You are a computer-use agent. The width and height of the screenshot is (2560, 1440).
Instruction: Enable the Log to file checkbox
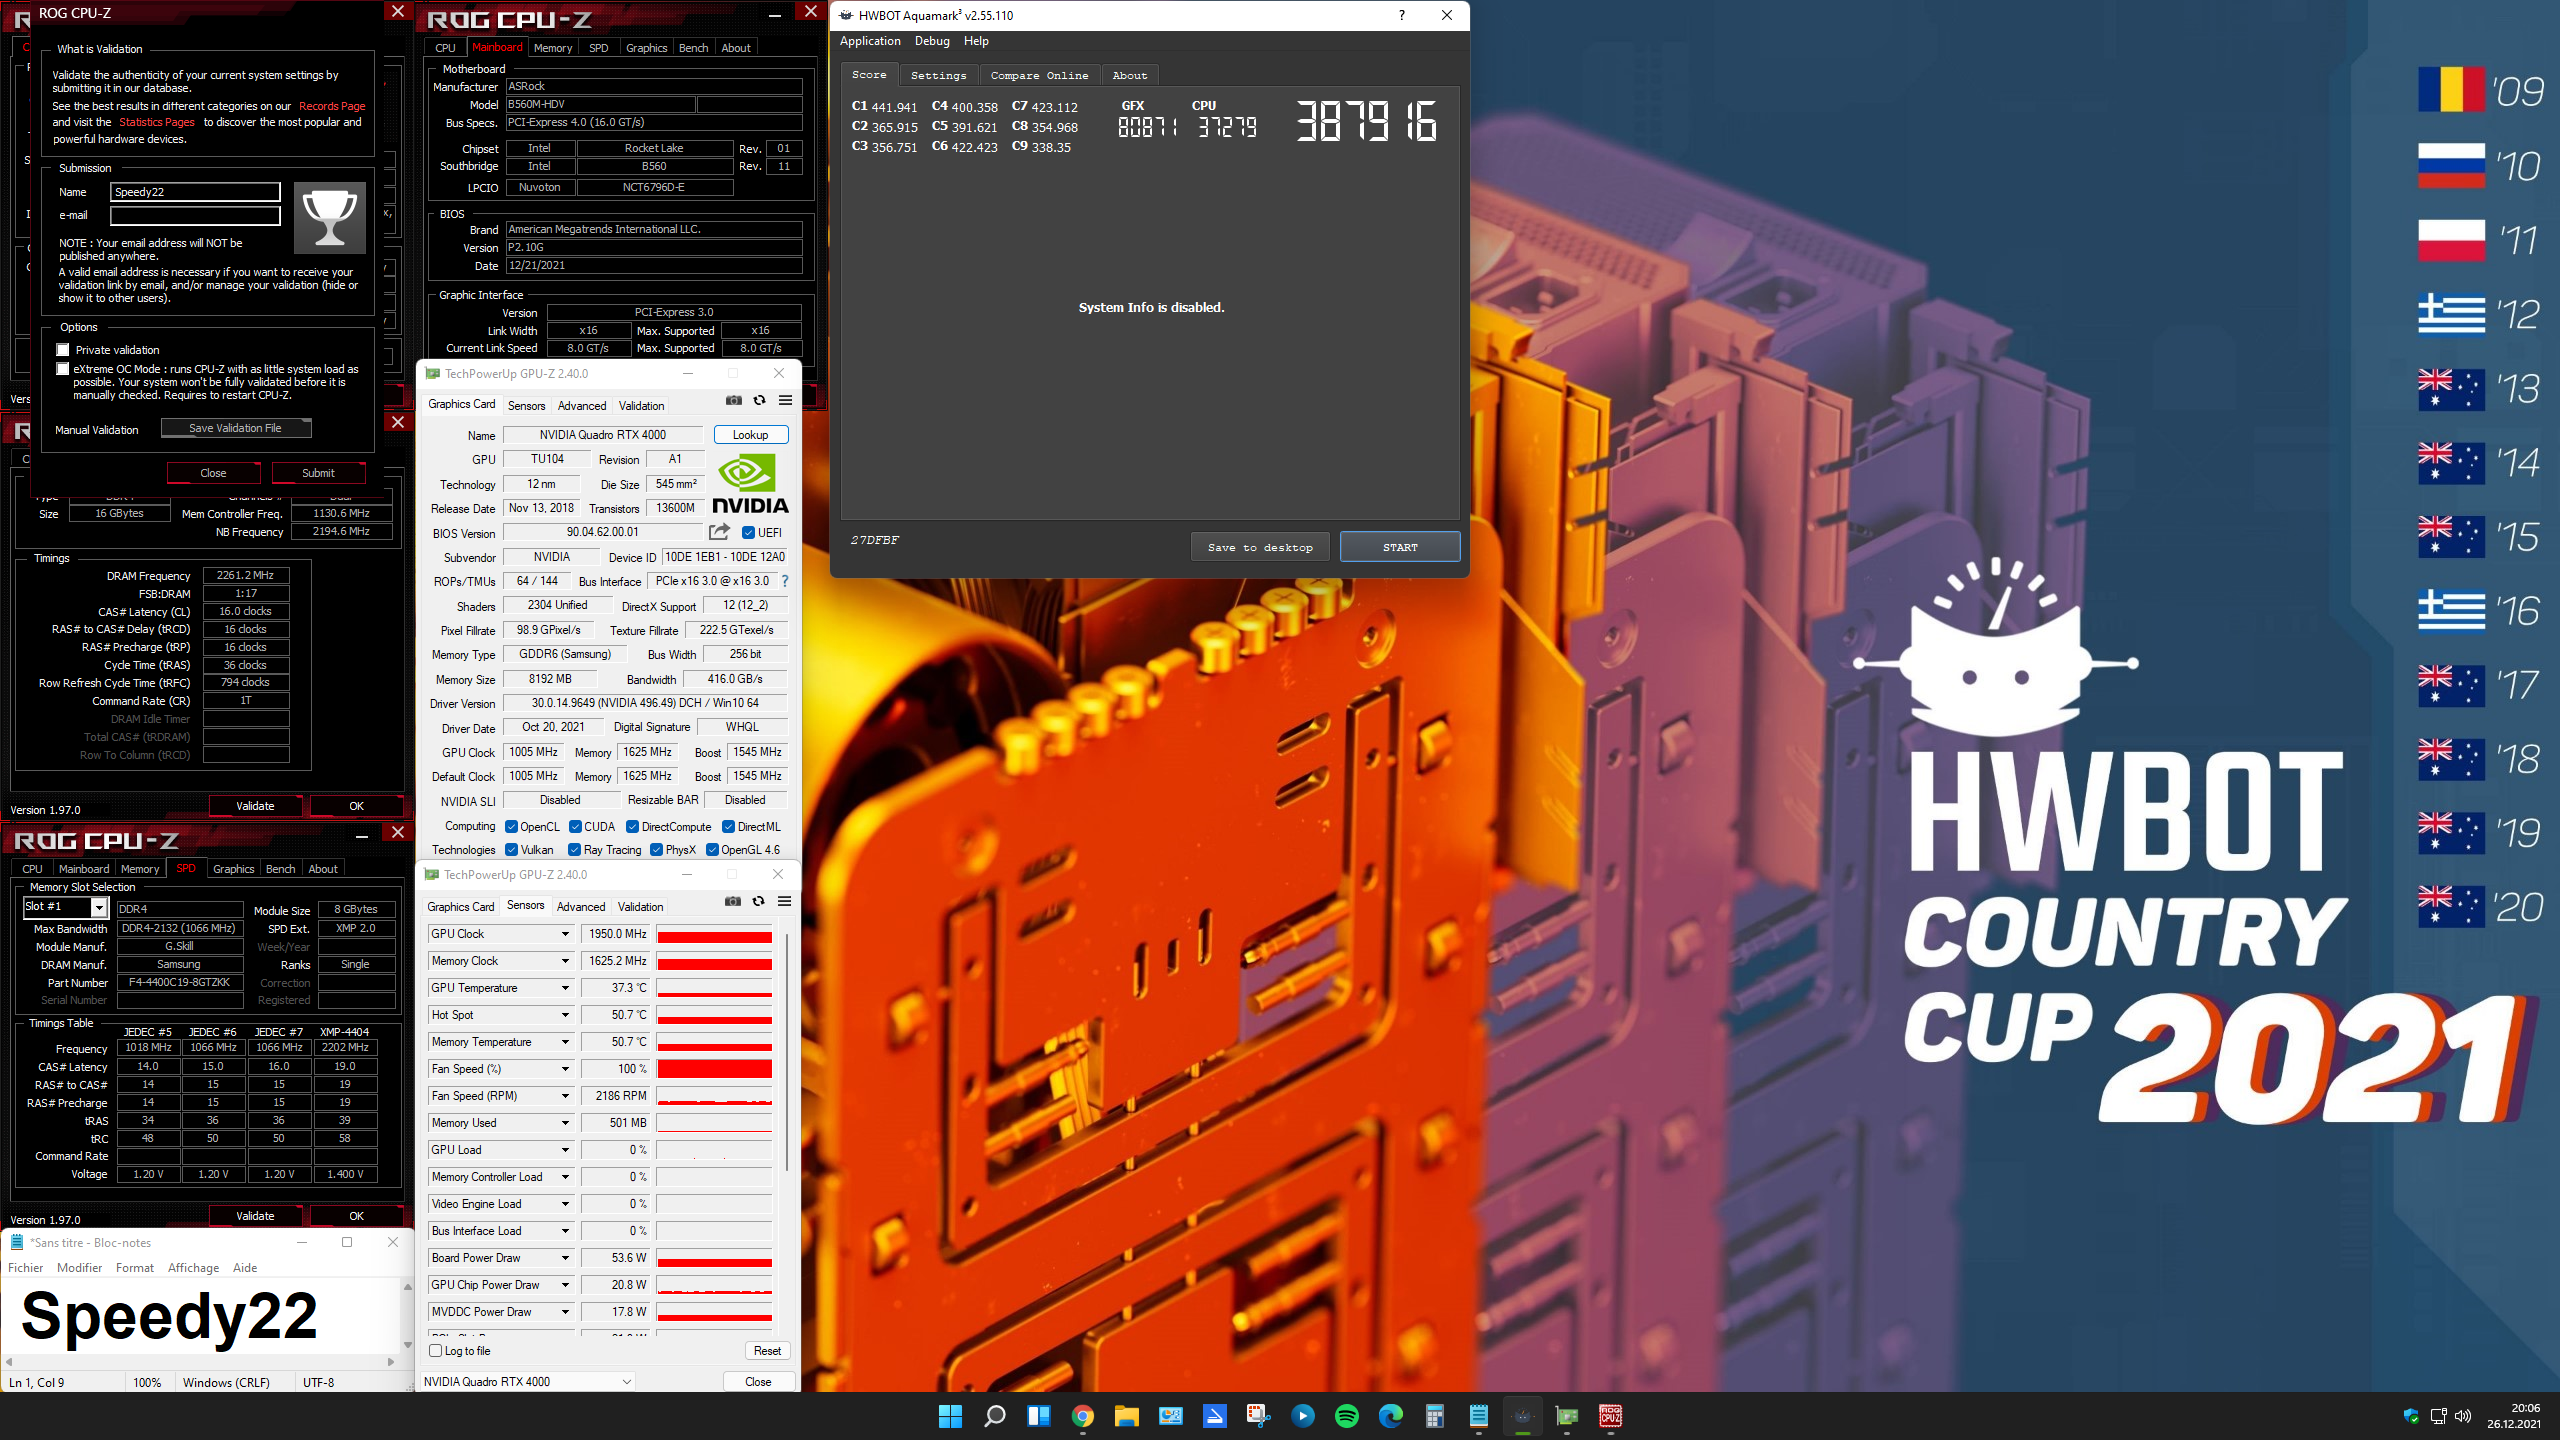[x=436, y=1351]
